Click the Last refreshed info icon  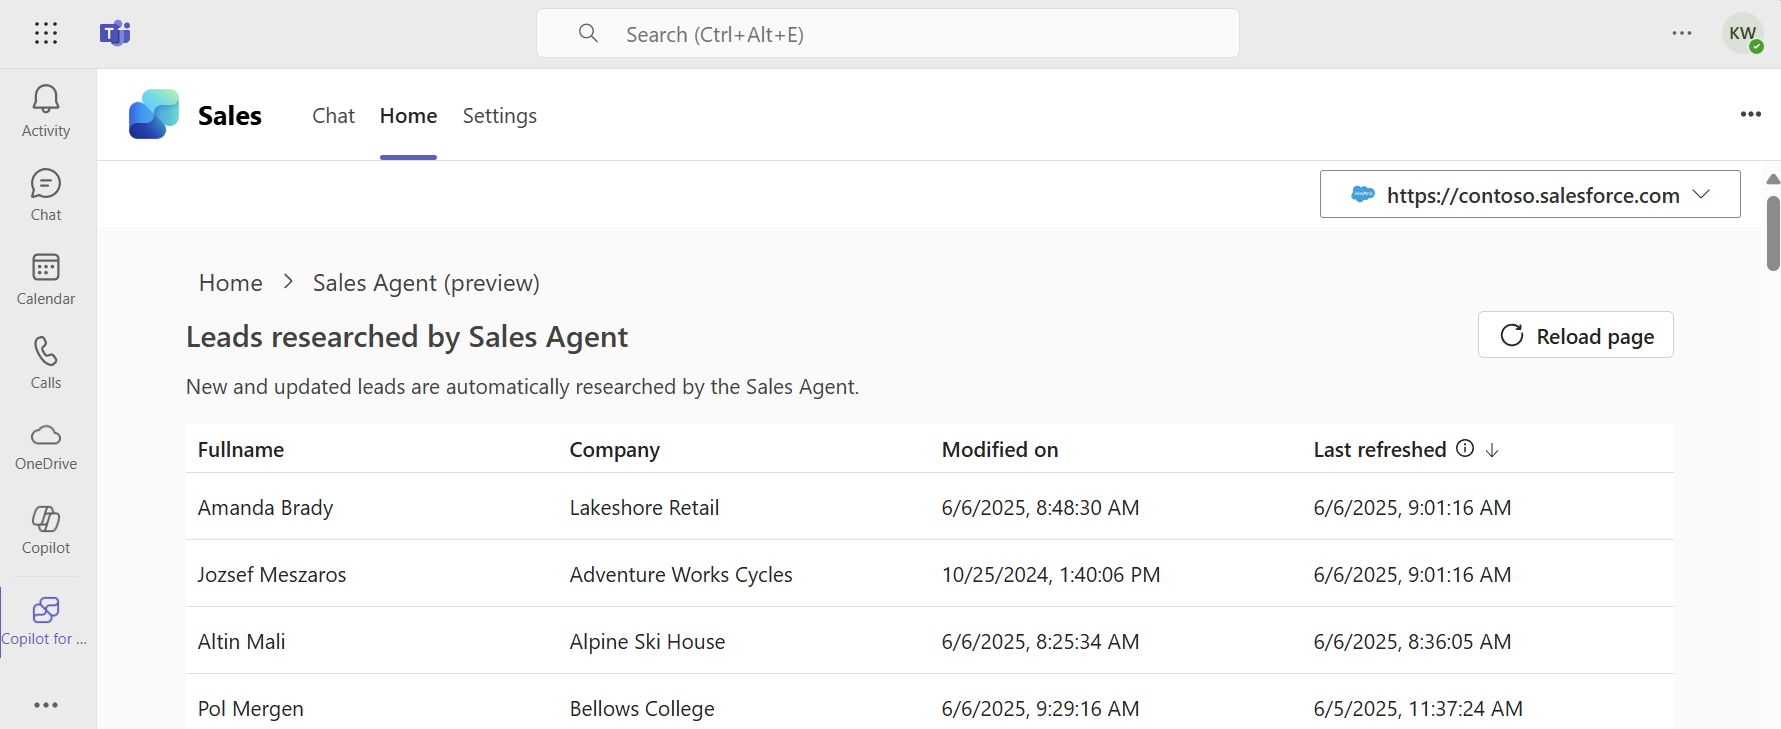click(x=1465, y=449)
